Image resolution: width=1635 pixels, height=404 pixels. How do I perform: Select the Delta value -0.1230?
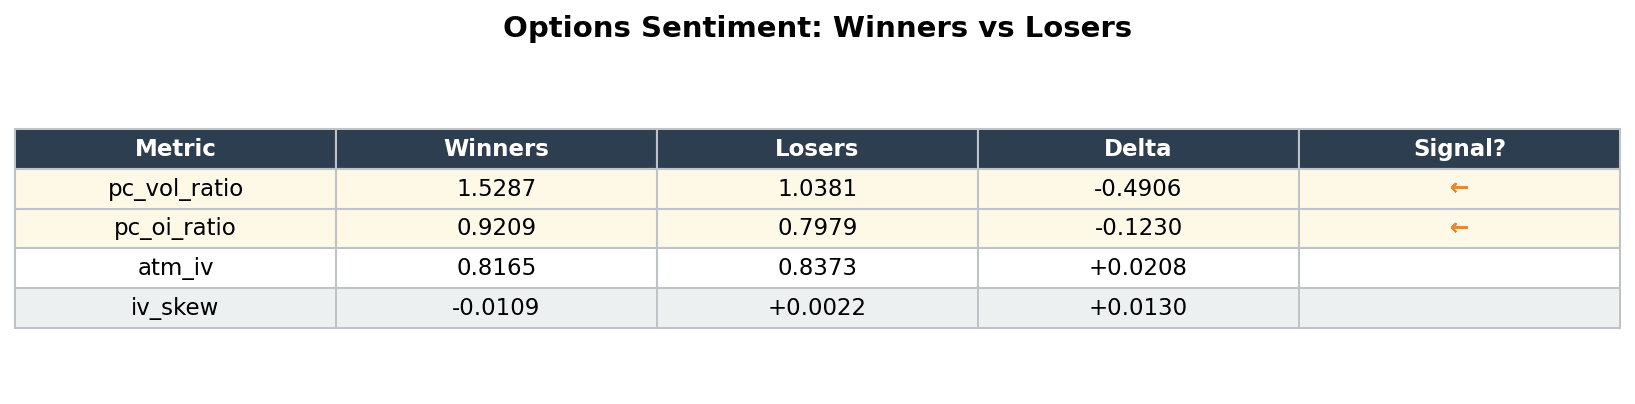(1138, 228)
